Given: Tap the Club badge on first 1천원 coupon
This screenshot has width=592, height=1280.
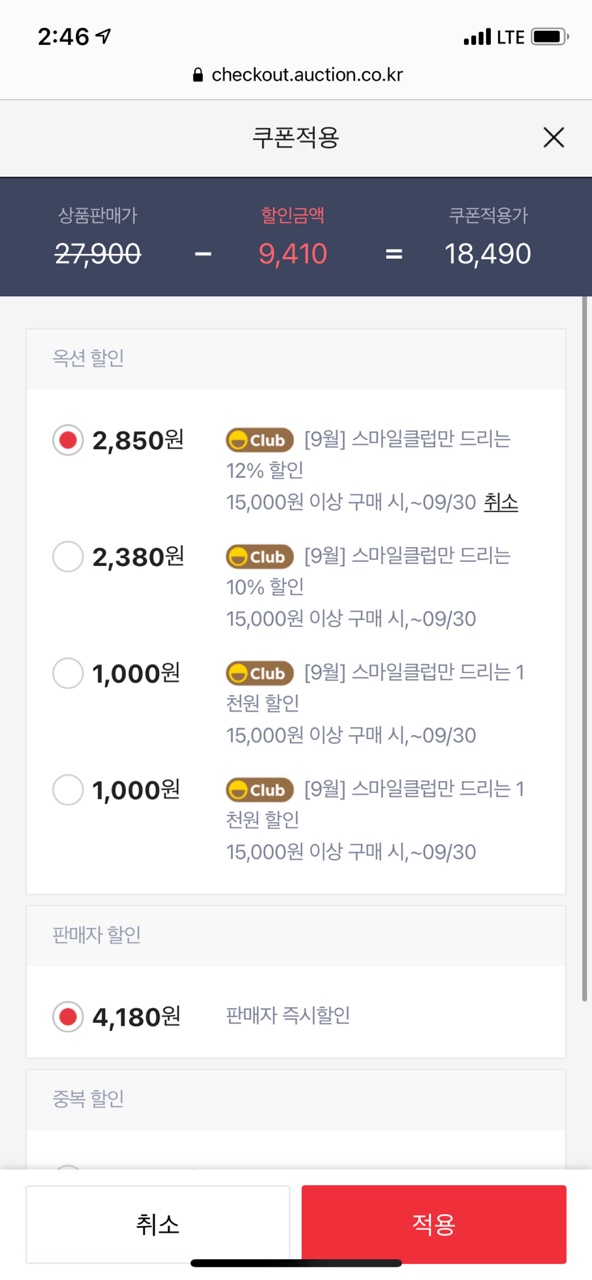Looking at the screenshot, I should (260, 673).
